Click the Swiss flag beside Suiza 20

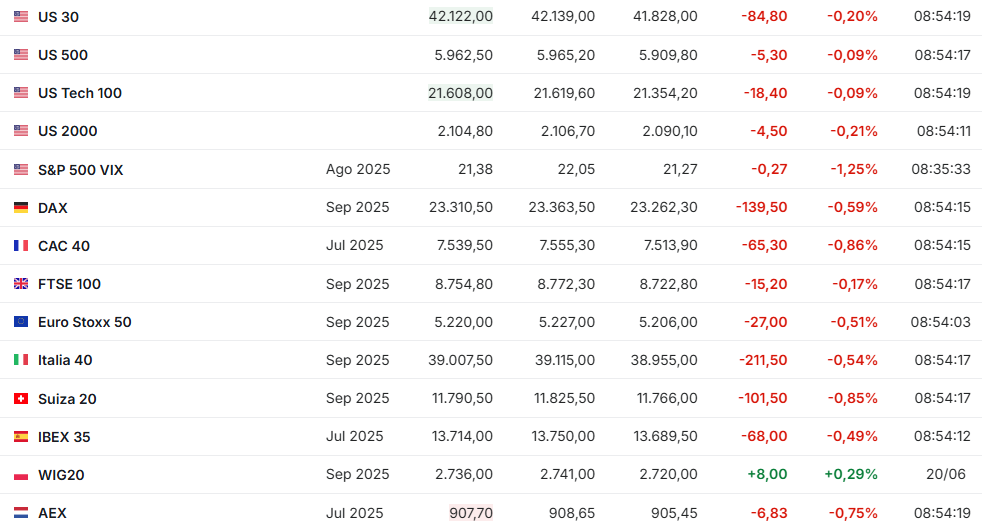click(x=21, y=399)
